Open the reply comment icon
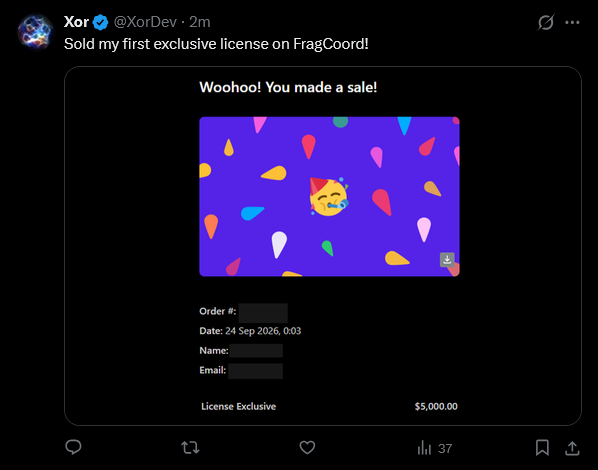598x470 pixels. [x=73, y=447]
